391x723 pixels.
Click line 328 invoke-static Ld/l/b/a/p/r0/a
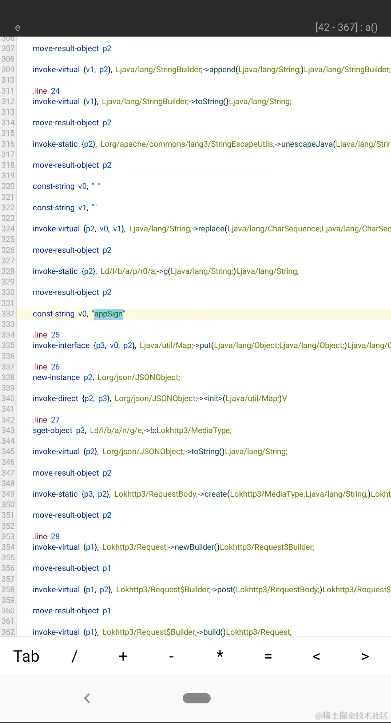[165, 271]
